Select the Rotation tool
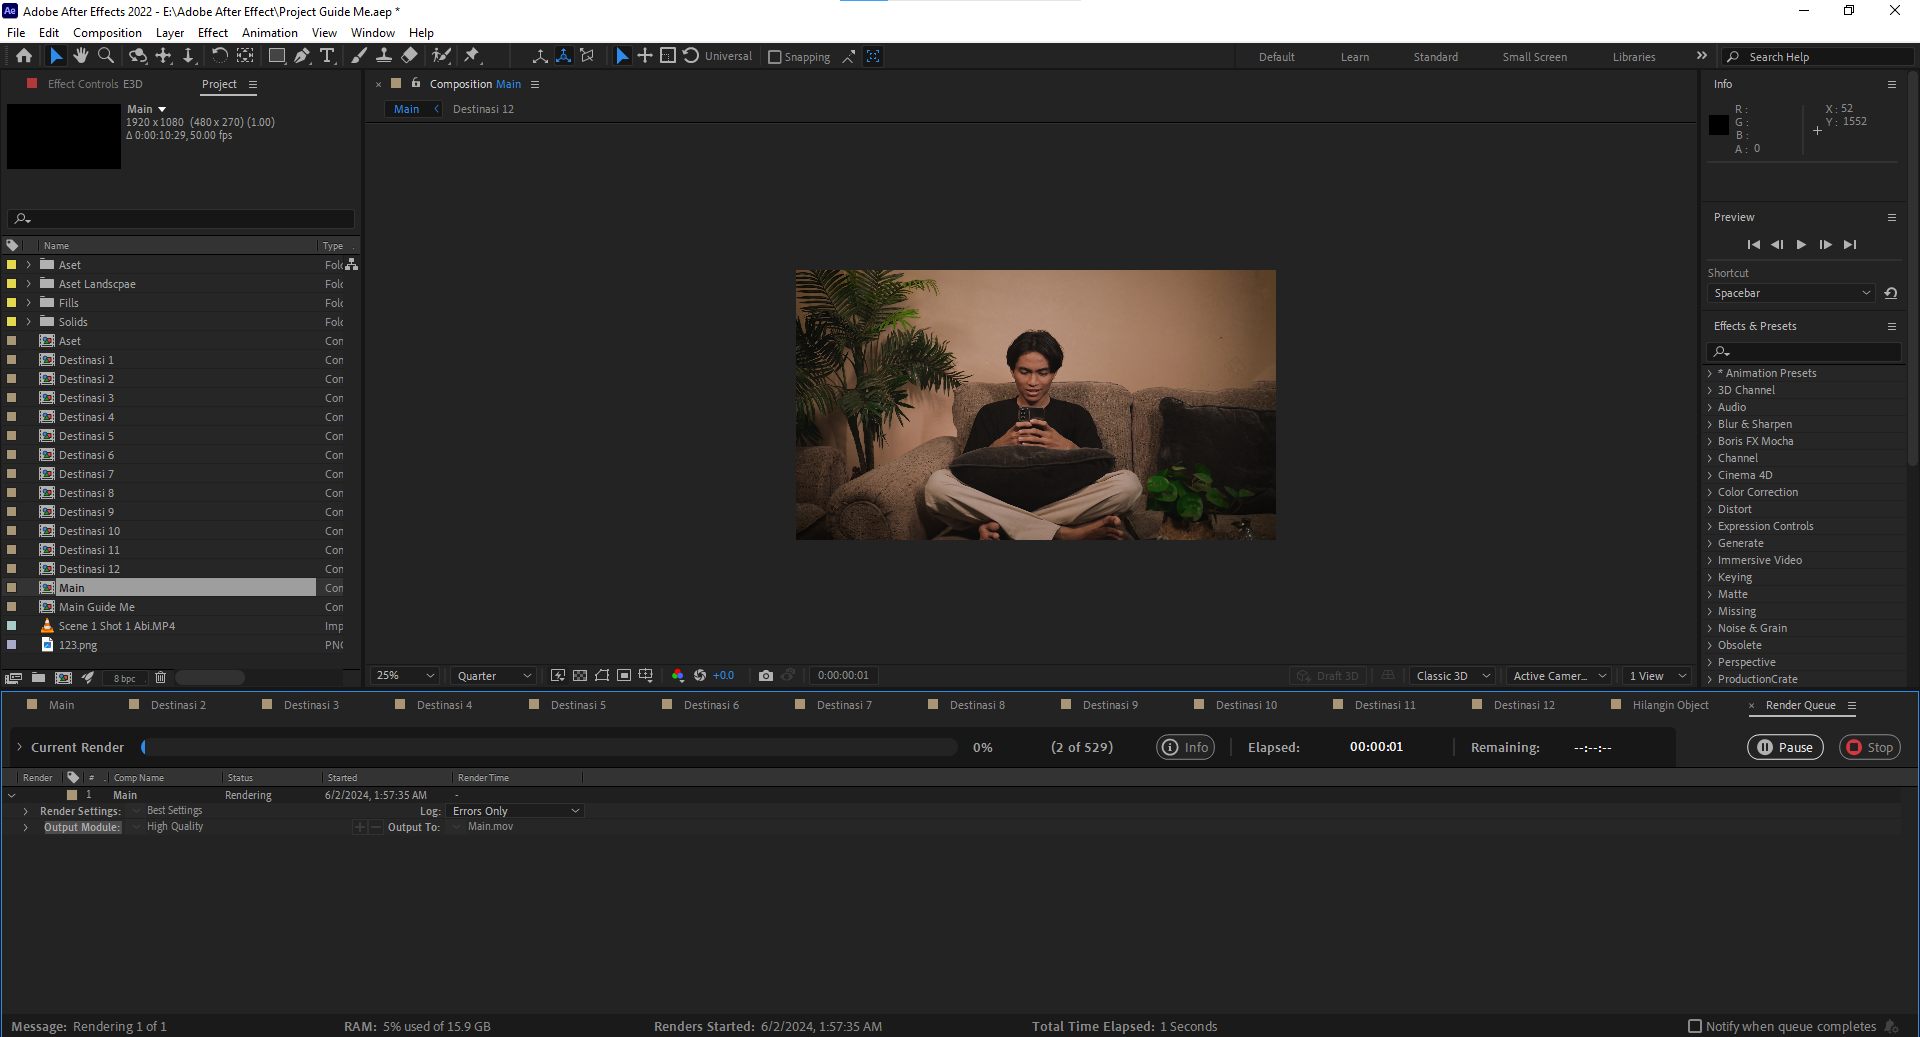The image size is (1920, 1037). click(x=220, y=56)
